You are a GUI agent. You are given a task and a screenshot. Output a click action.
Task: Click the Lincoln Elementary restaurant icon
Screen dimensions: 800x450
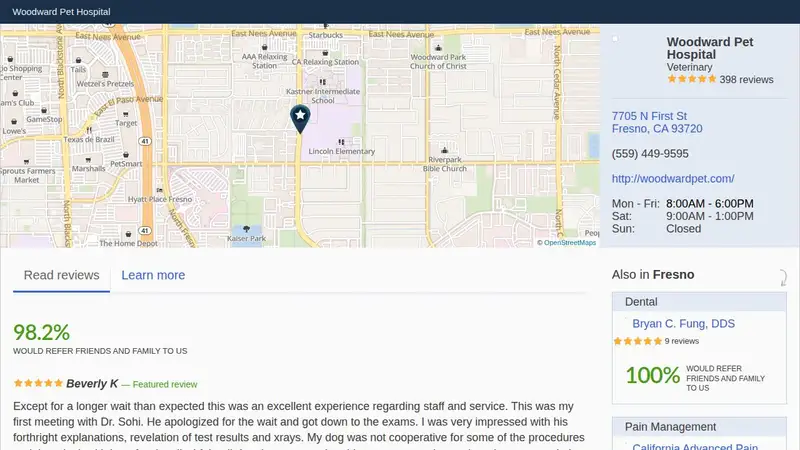coord(341,142)
